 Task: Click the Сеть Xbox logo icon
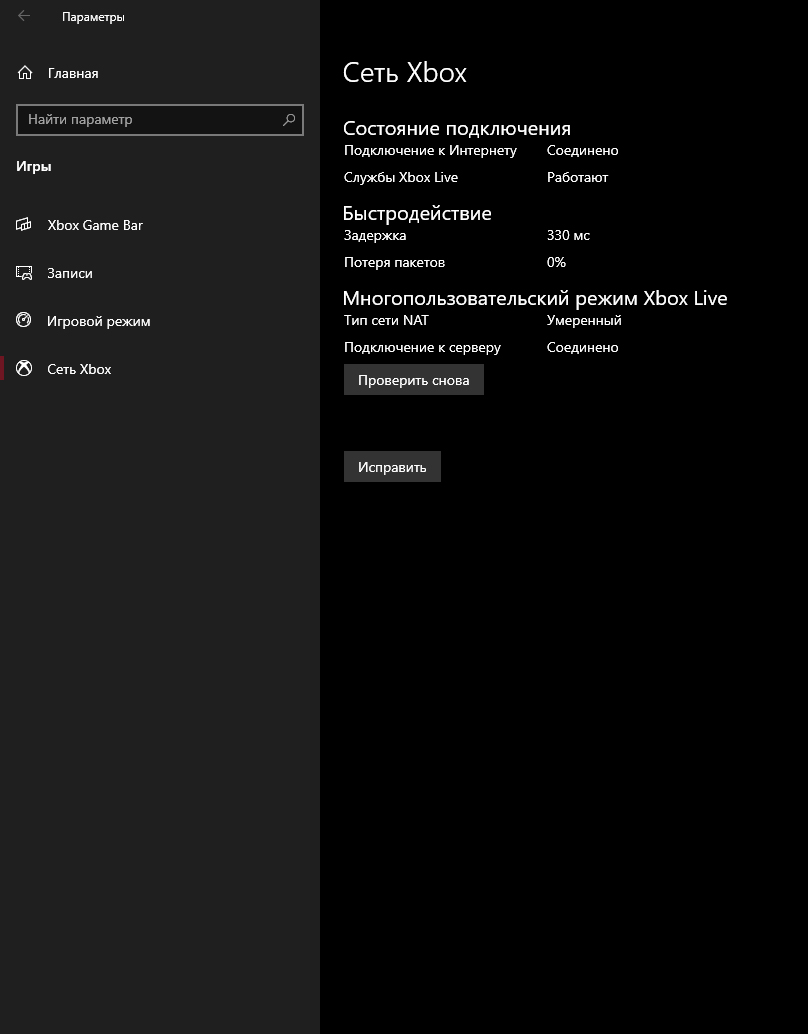[24, 368]
